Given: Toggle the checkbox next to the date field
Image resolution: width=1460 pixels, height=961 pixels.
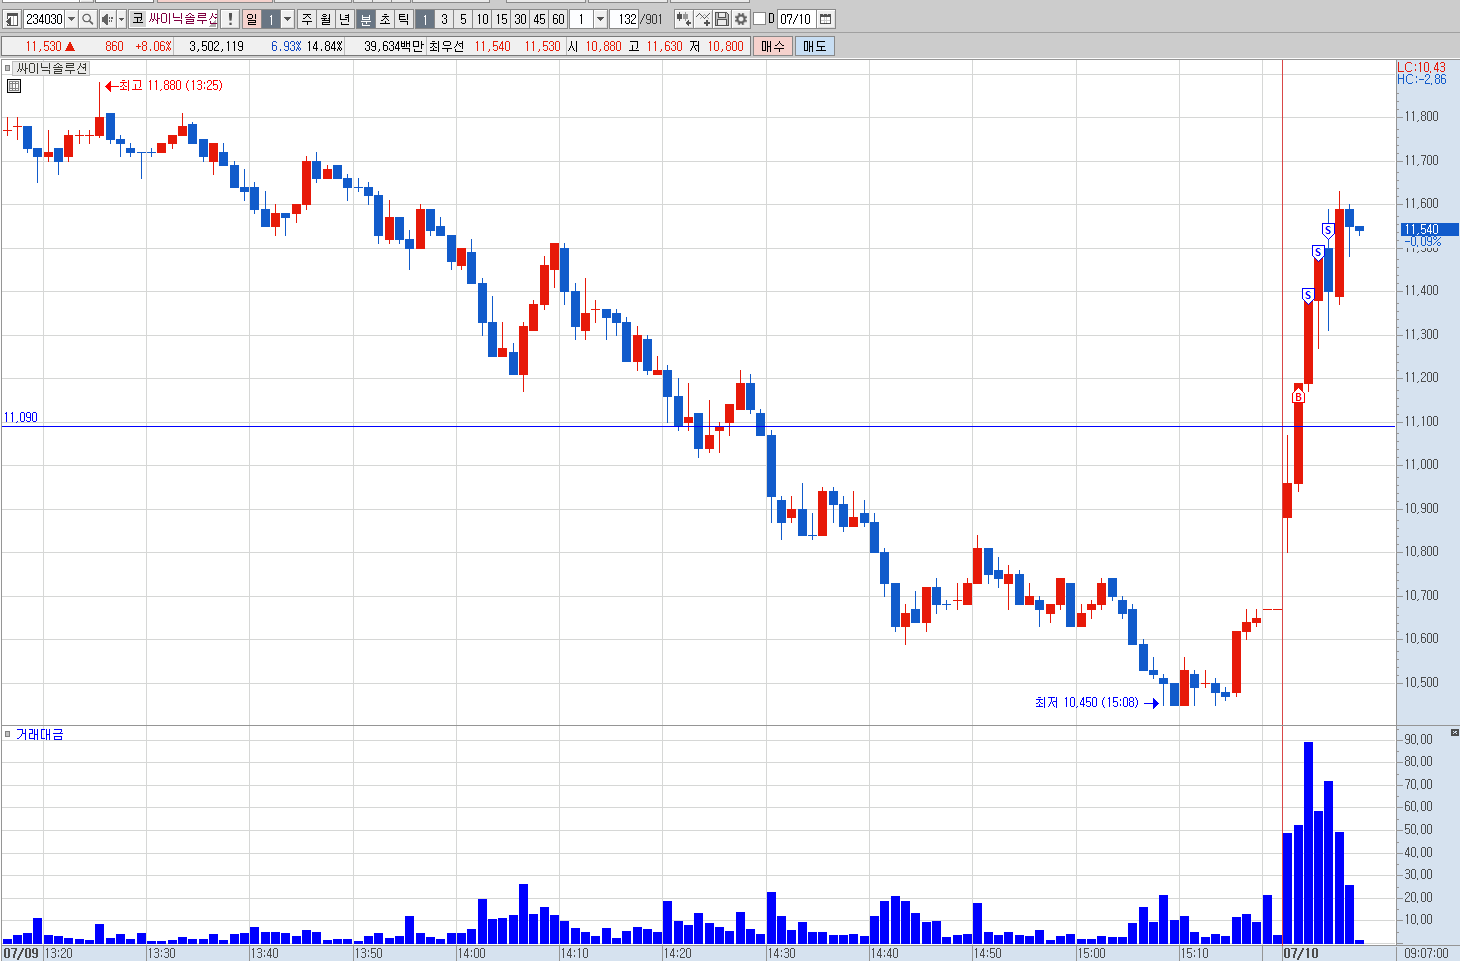Looking at the screenshot, I should pos(759,19).
